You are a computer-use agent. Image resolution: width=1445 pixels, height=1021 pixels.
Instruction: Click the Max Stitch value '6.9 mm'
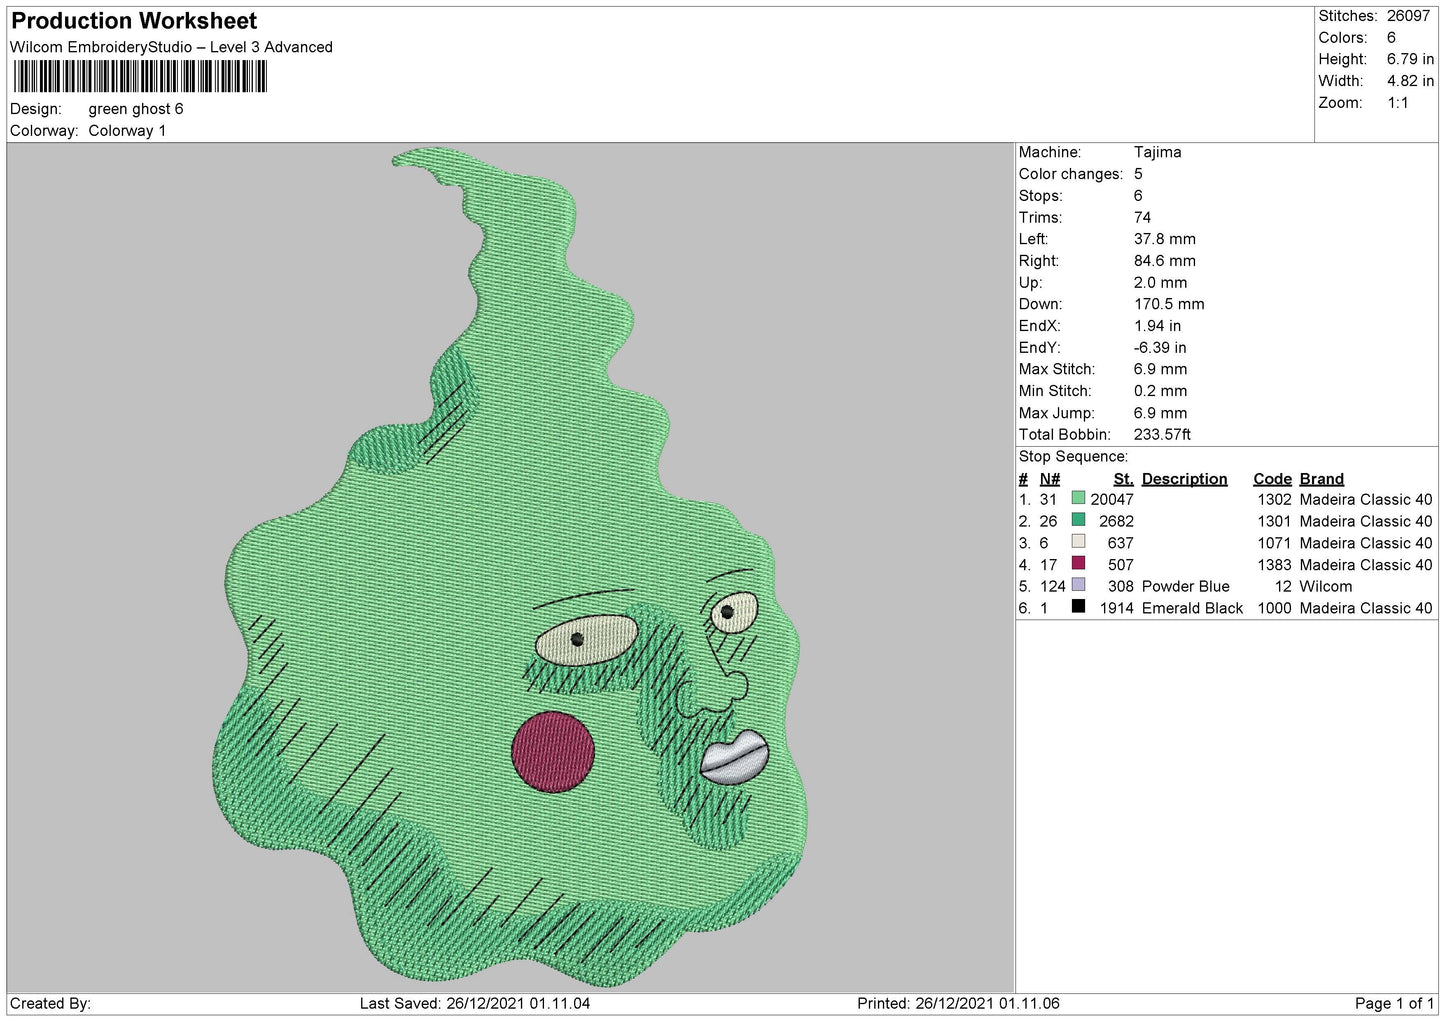1160,369
